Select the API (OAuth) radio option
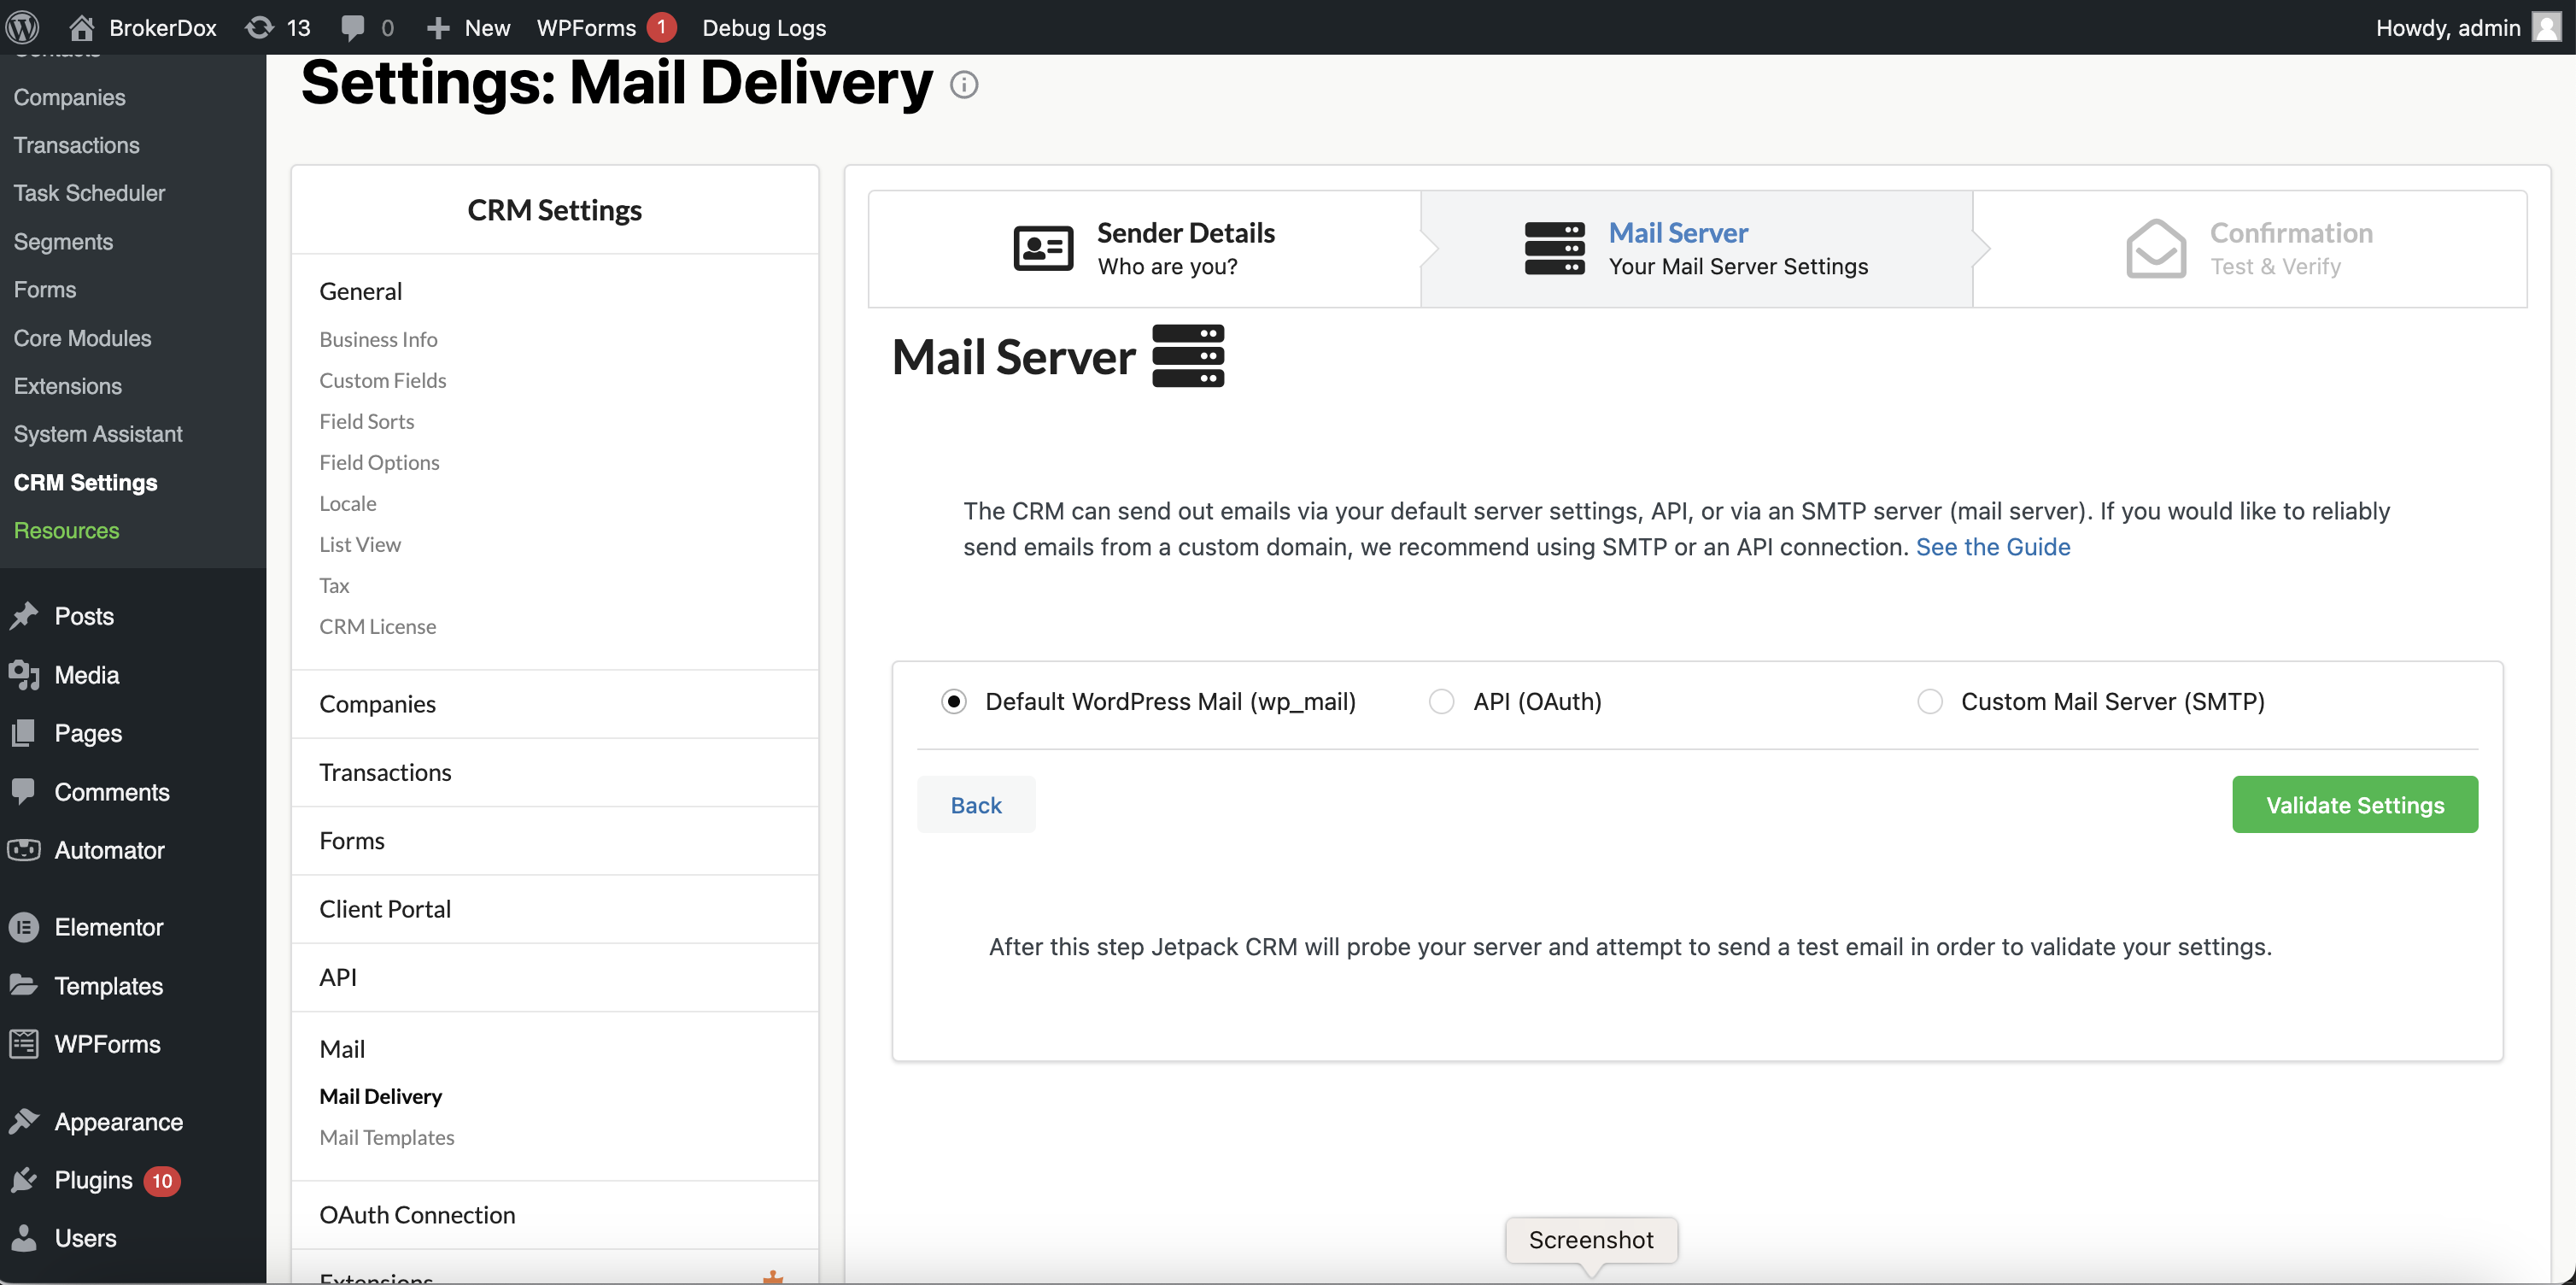This screenshot has height=1285, width=2576. point(1441,702)
